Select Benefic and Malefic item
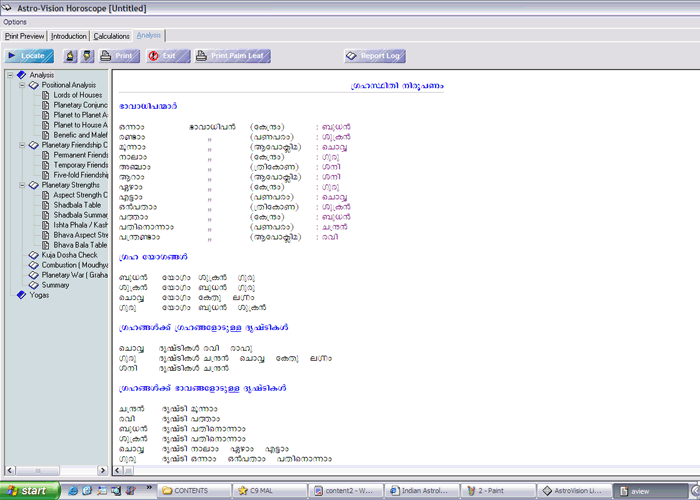The height and width of the screenshot is (500, 700). pos(80,135)
